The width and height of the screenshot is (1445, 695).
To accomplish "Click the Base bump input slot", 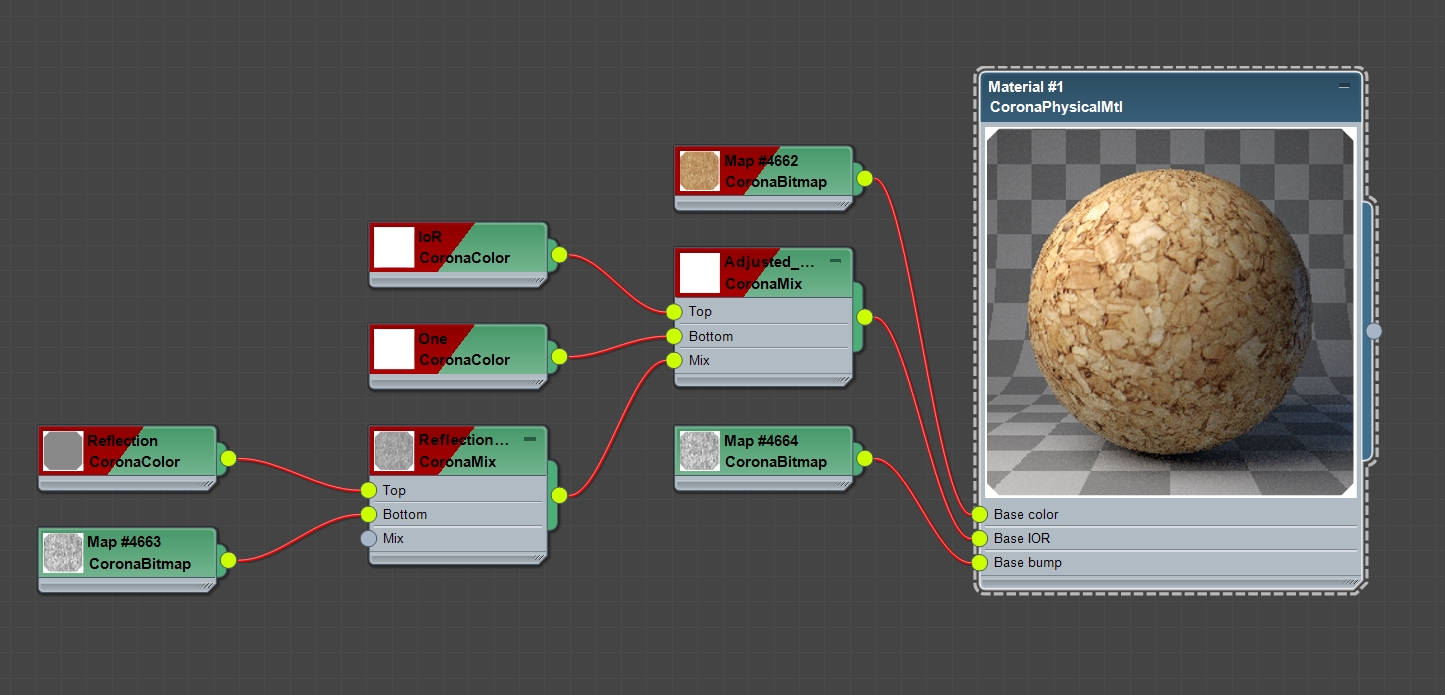I will 978,562.
